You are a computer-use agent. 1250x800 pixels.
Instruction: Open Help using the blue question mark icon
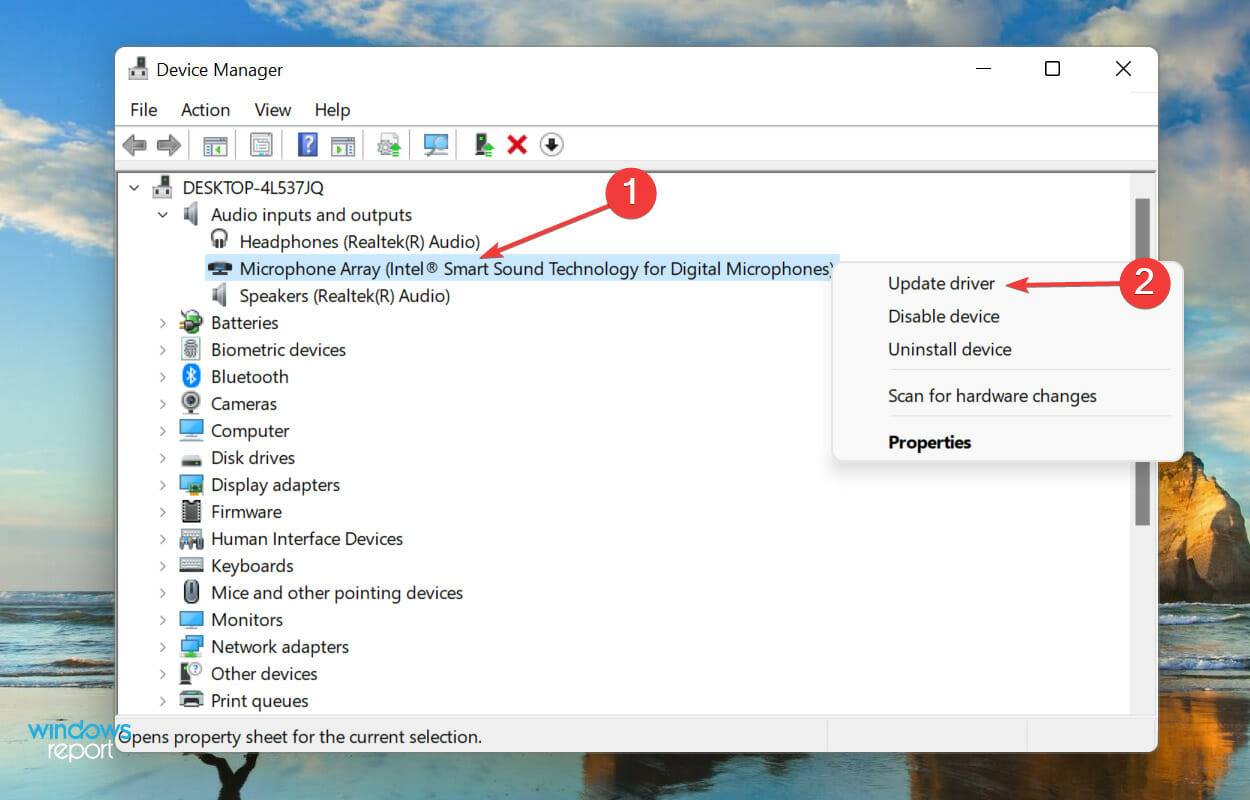coord(306,145)
